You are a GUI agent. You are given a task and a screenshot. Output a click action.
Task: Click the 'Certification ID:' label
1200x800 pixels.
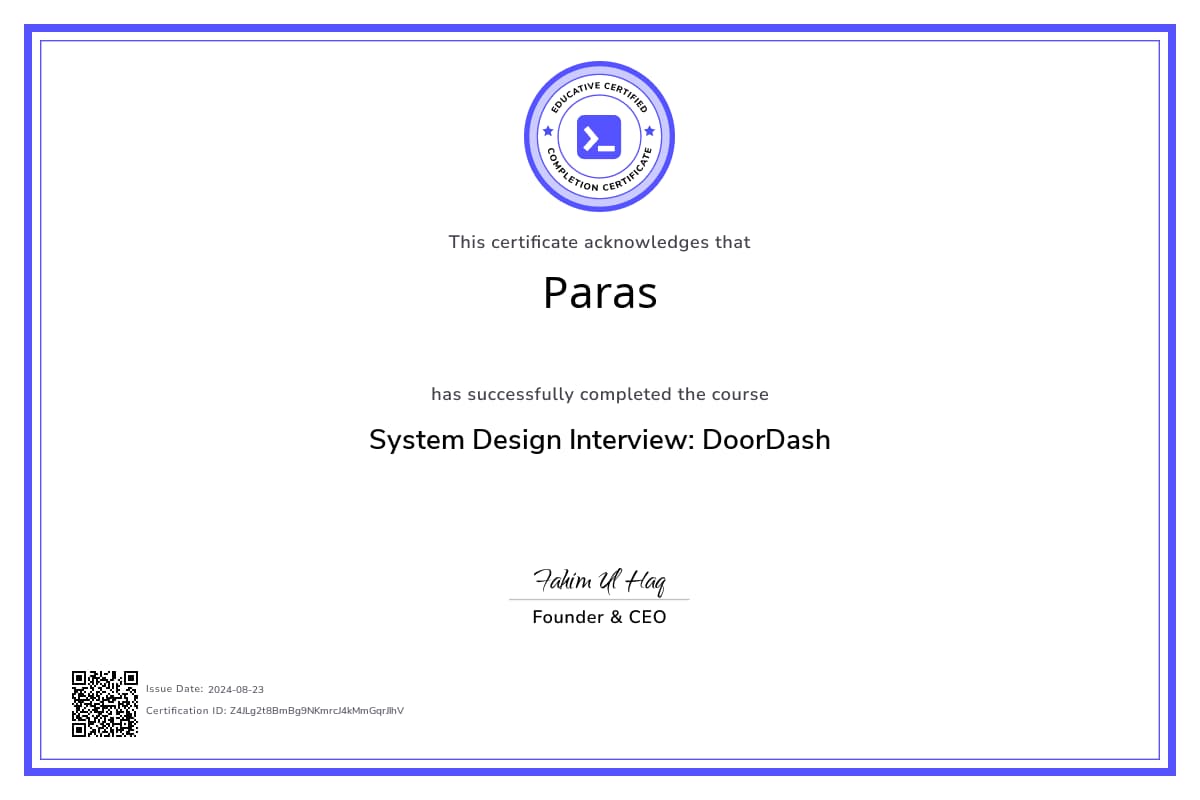186,711
